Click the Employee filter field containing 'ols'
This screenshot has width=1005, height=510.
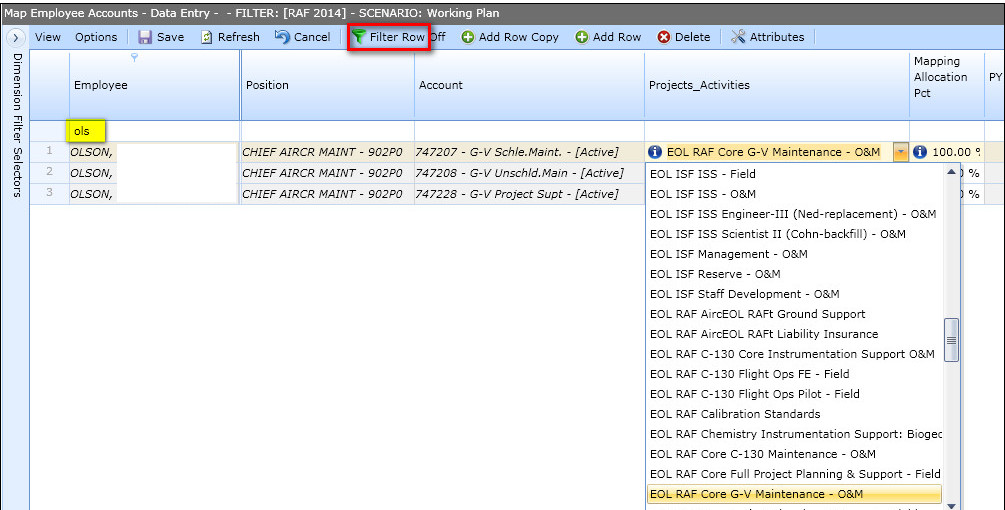(x=154, y=131)
